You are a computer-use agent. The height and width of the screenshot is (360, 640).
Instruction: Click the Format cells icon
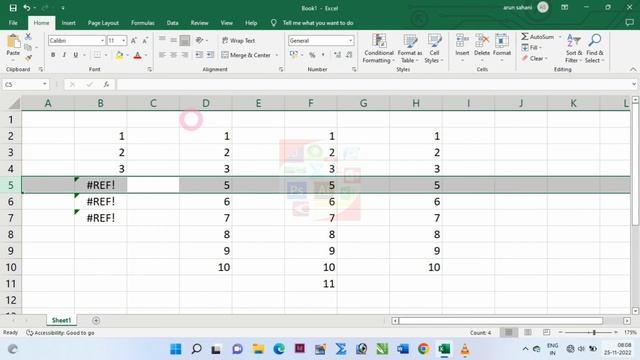(x=502, y=41)
